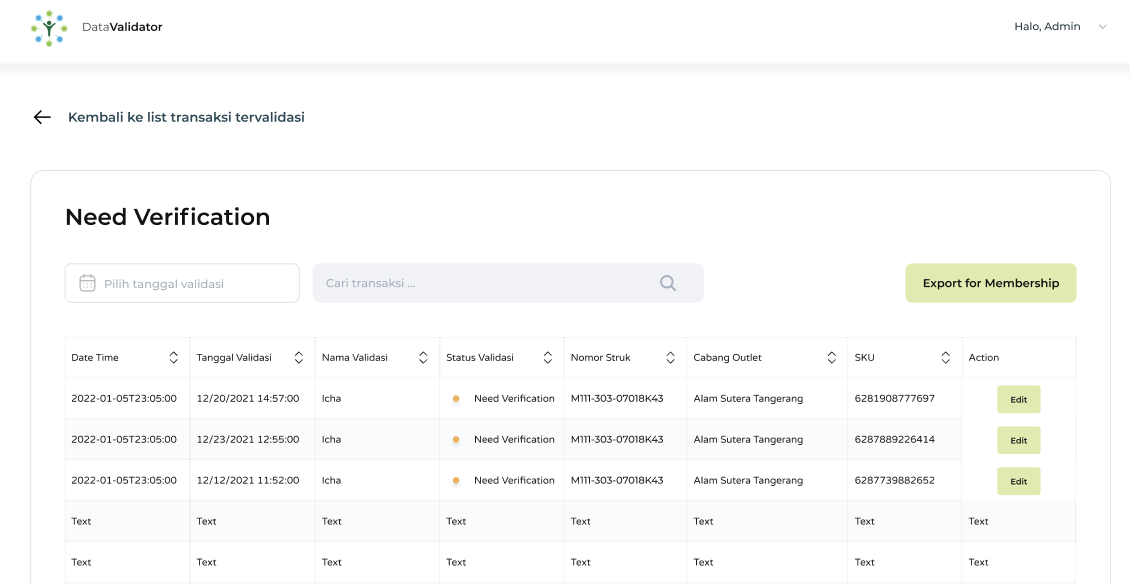Click the Cabang Outlet sort chevron
Viewport: 1130px width, 584px height.
[x=831, y=357]
